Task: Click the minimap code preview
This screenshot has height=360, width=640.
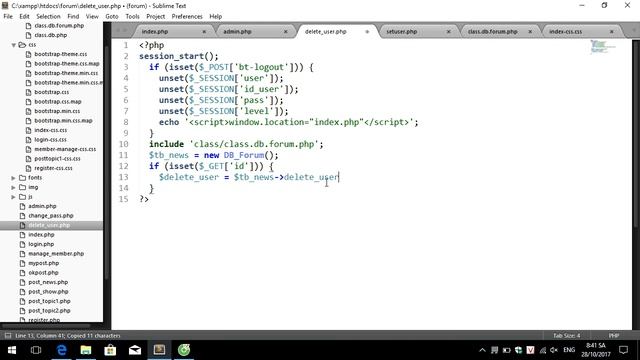Action: 602,47
